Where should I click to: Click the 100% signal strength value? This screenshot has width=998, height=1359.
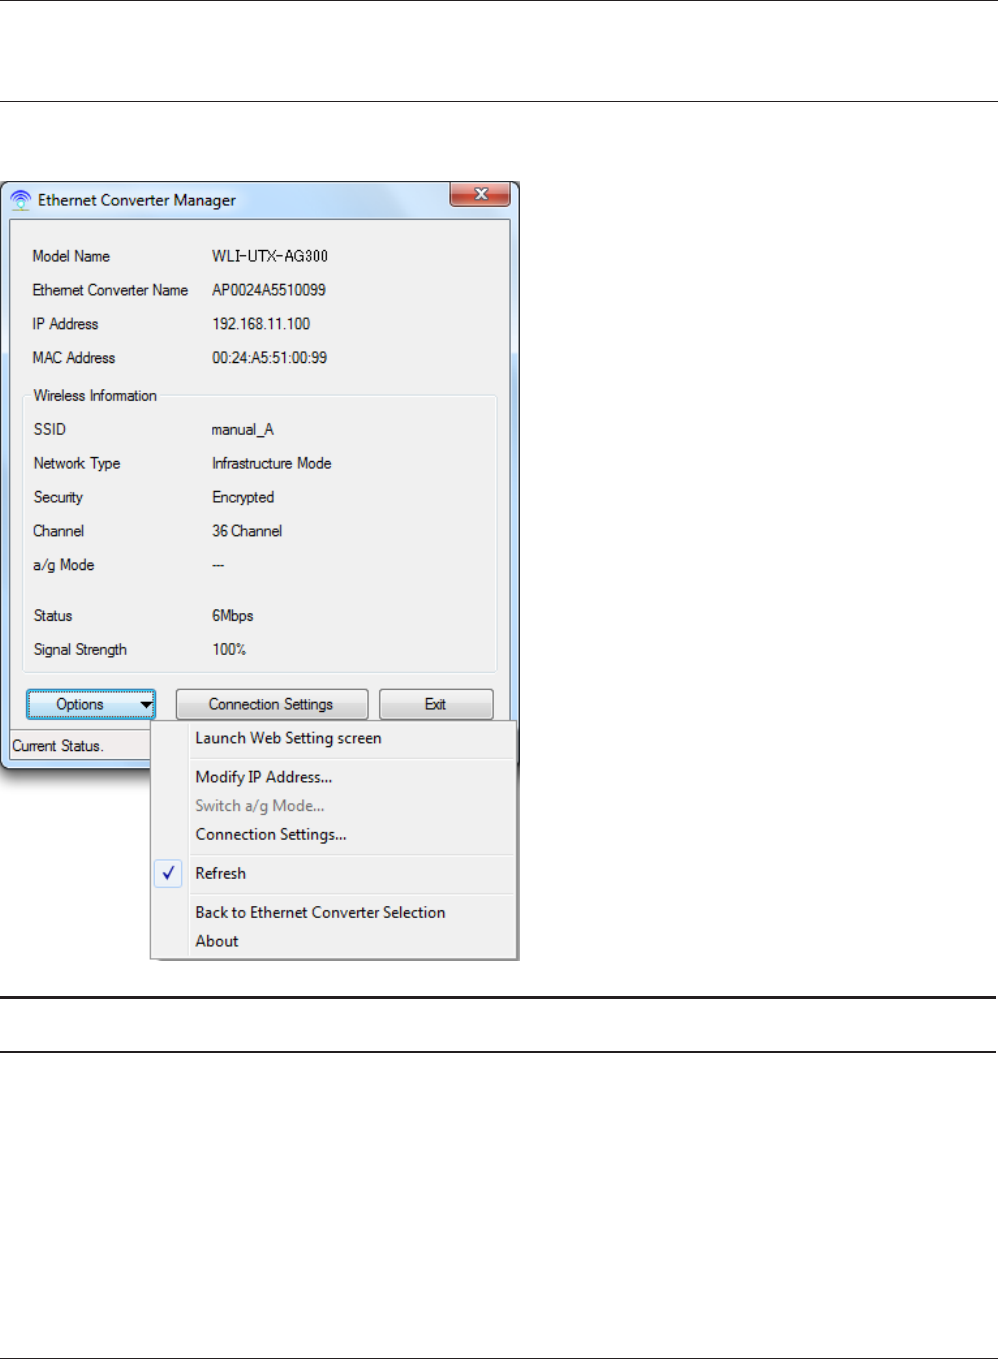229,650
